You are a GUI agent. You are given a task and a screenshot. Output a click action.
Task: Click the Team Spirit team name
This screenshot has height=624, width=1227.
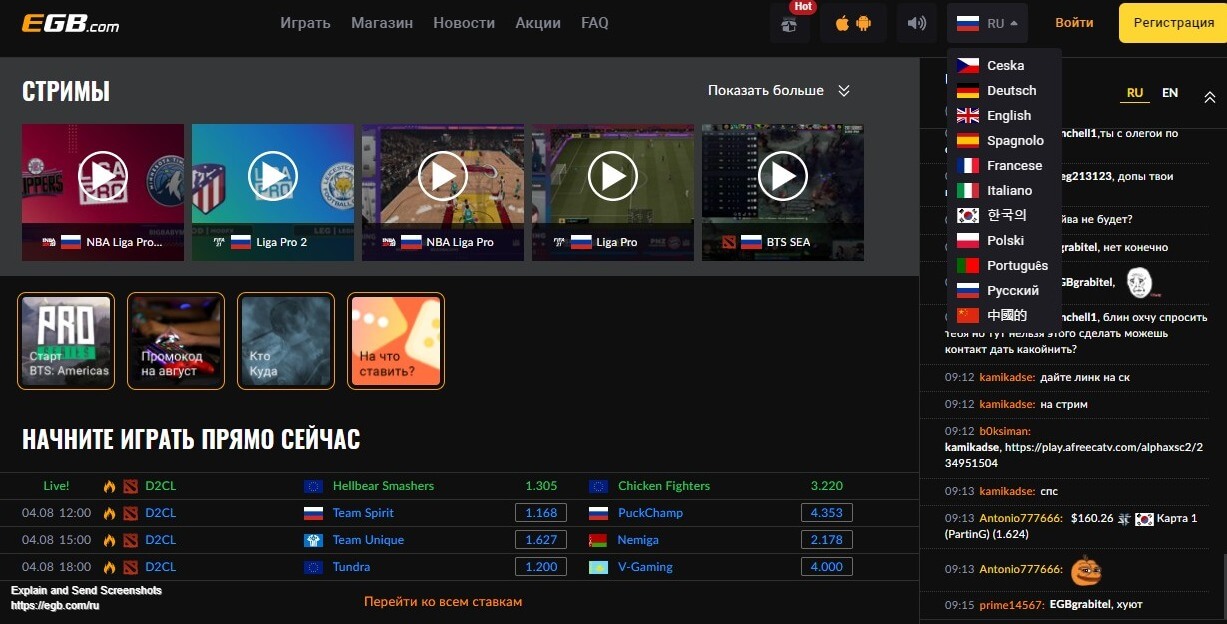coord(363,513)
